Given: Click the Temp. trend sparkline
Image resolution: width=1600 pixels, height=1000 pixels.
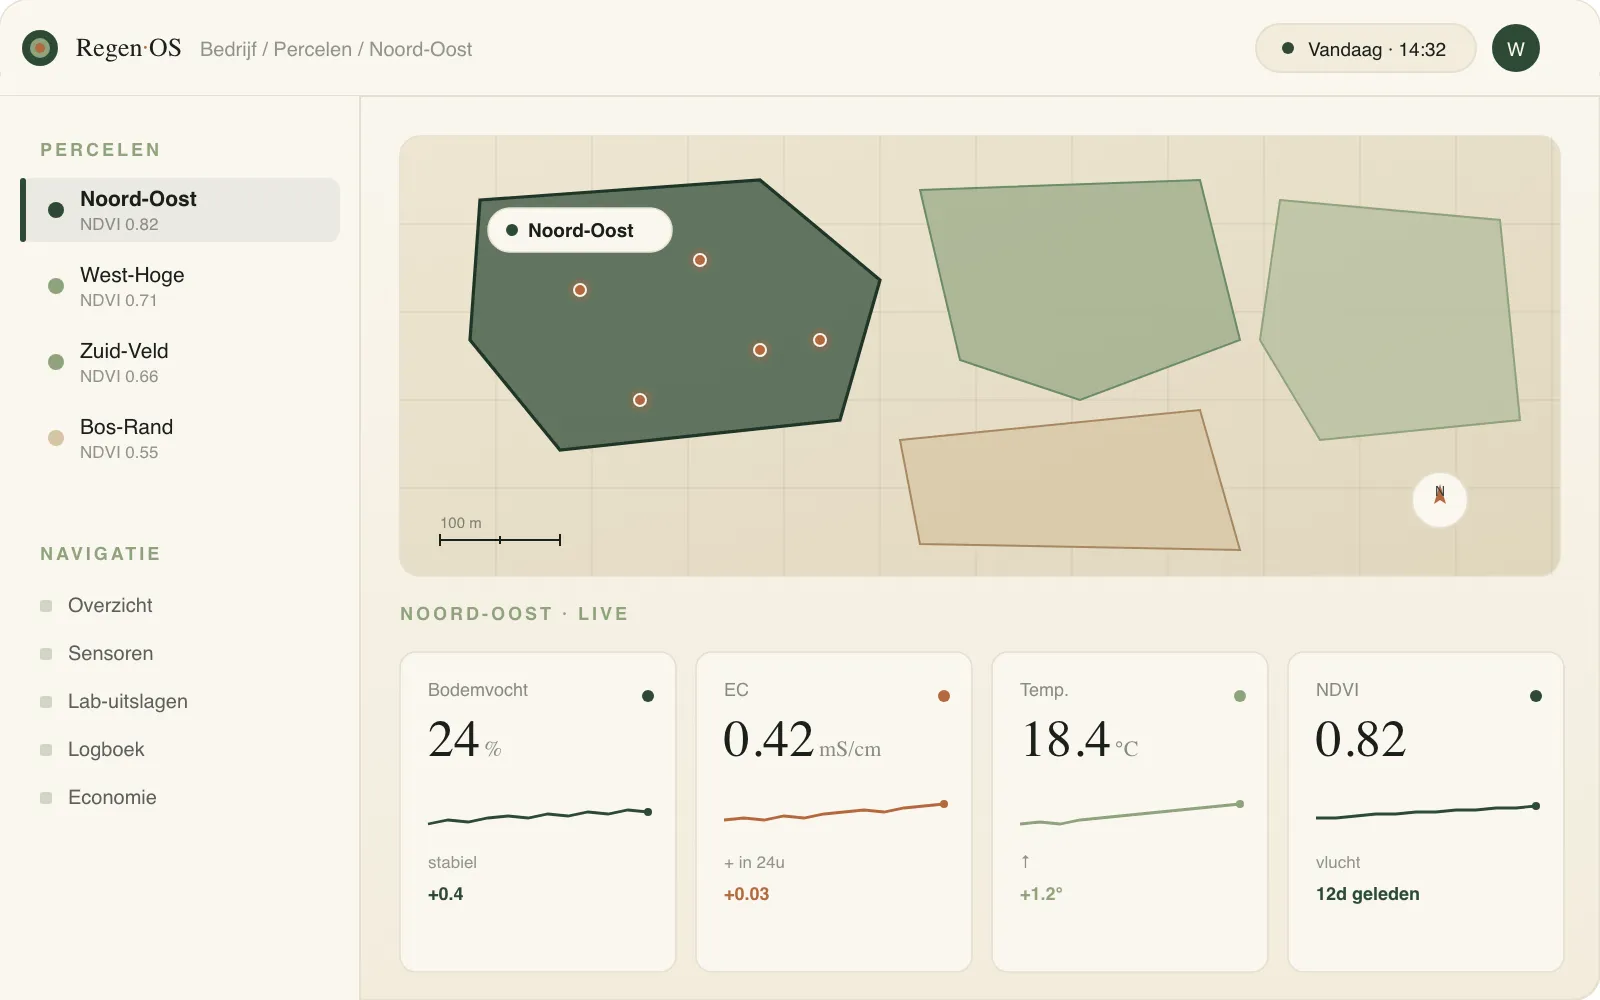Looking at the screenshot, I should pyautogui.click(x=1132, y=813).
